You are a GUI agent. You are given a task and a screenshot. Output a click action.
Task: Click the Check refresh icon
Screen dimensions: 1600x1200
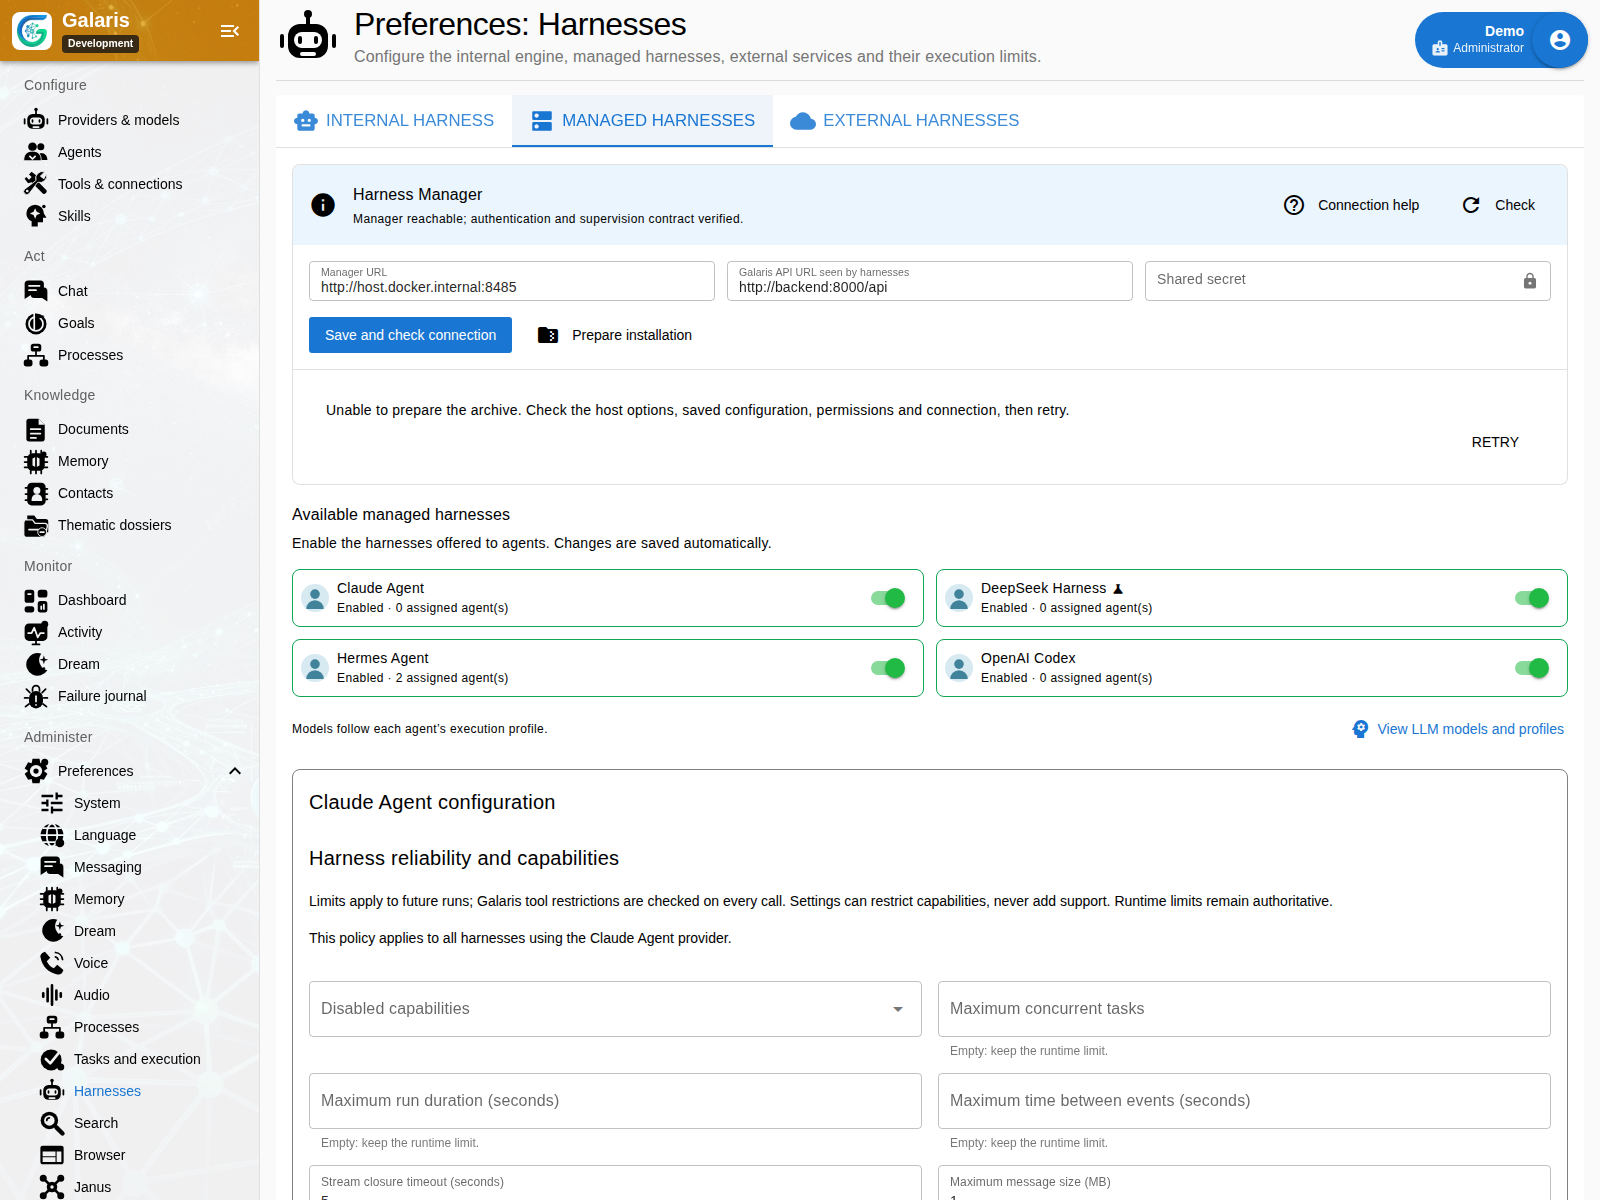(x=1471, y=205)
